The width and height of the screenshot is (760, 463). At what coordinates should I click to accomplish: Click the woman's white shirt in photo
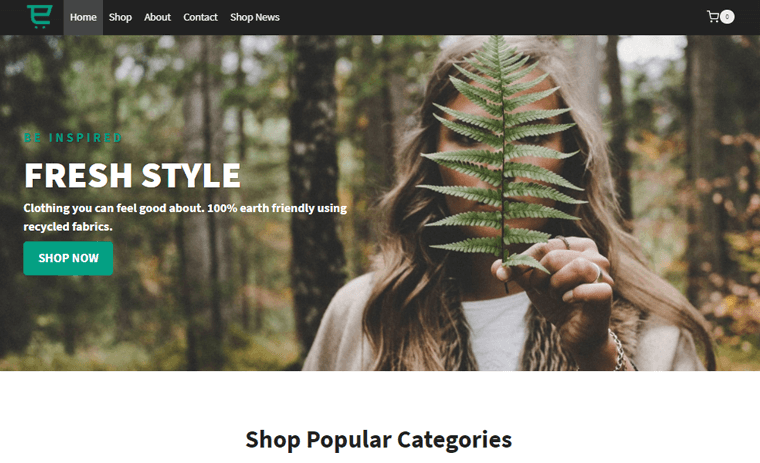click(x=495, y=332)
